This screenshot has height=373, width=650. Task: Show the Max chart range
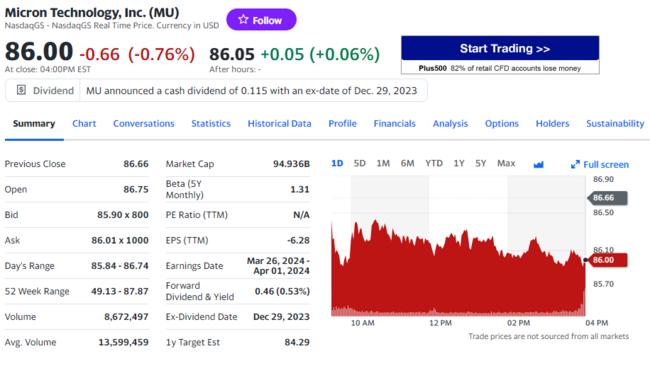pos(506,163)
